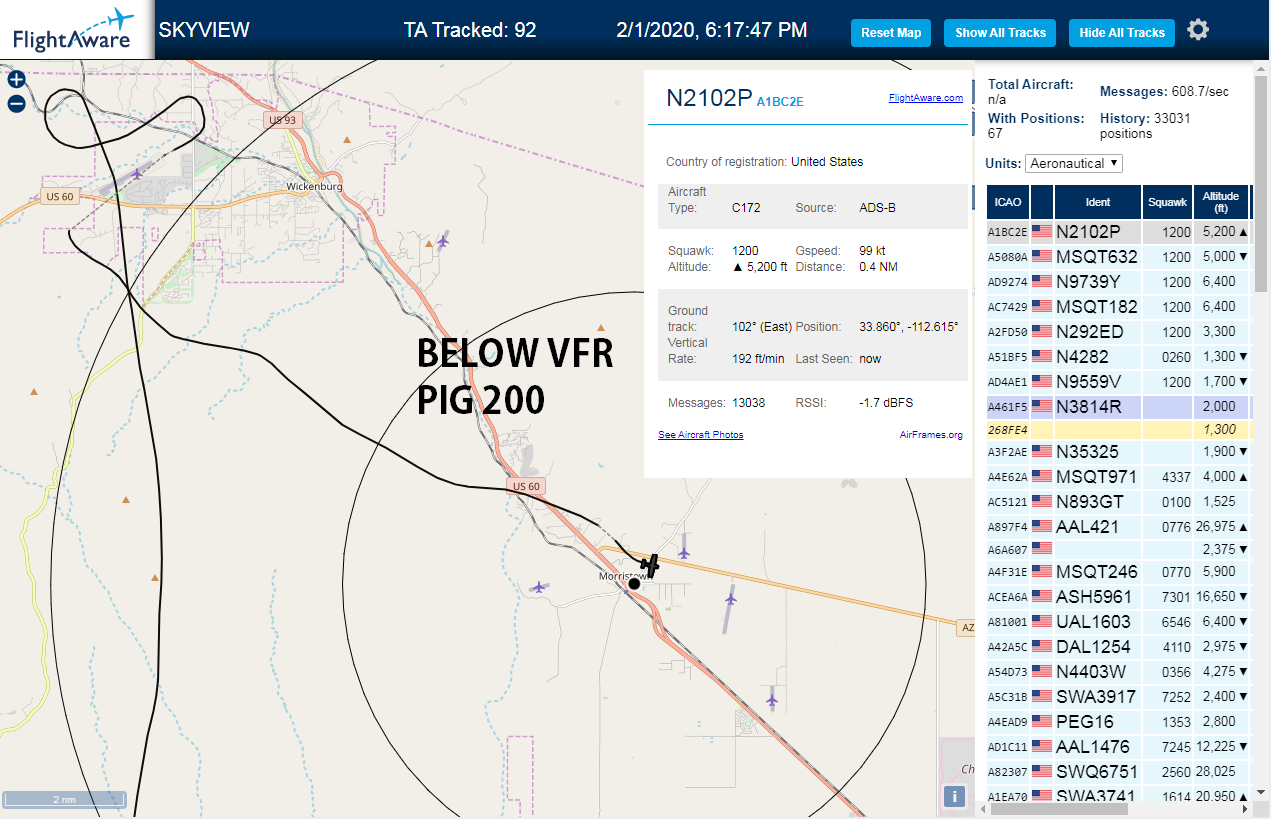Open the Units Aeronautical dropdown
Screen dimensions: 1271x819
1074,163
